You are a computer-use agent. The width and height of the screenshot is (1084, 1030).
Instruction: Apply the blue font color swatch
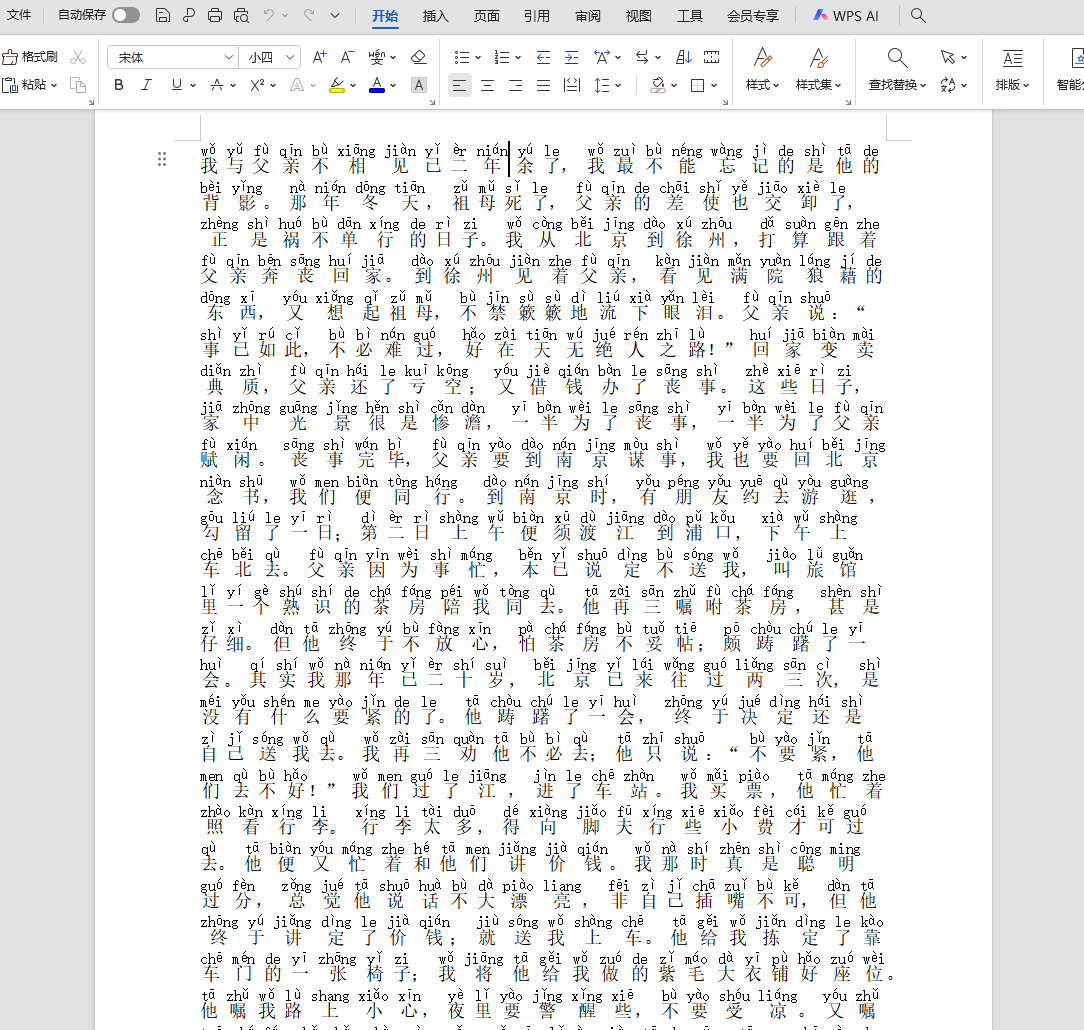coord(376,85)
